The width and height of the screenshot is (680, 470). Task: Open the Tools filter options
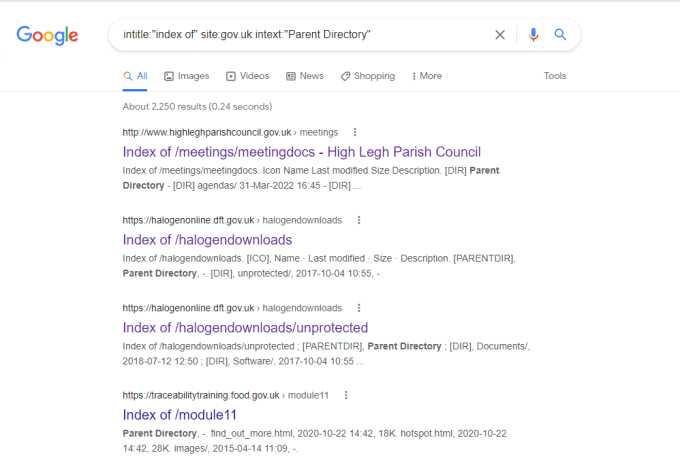pos(555,76)
